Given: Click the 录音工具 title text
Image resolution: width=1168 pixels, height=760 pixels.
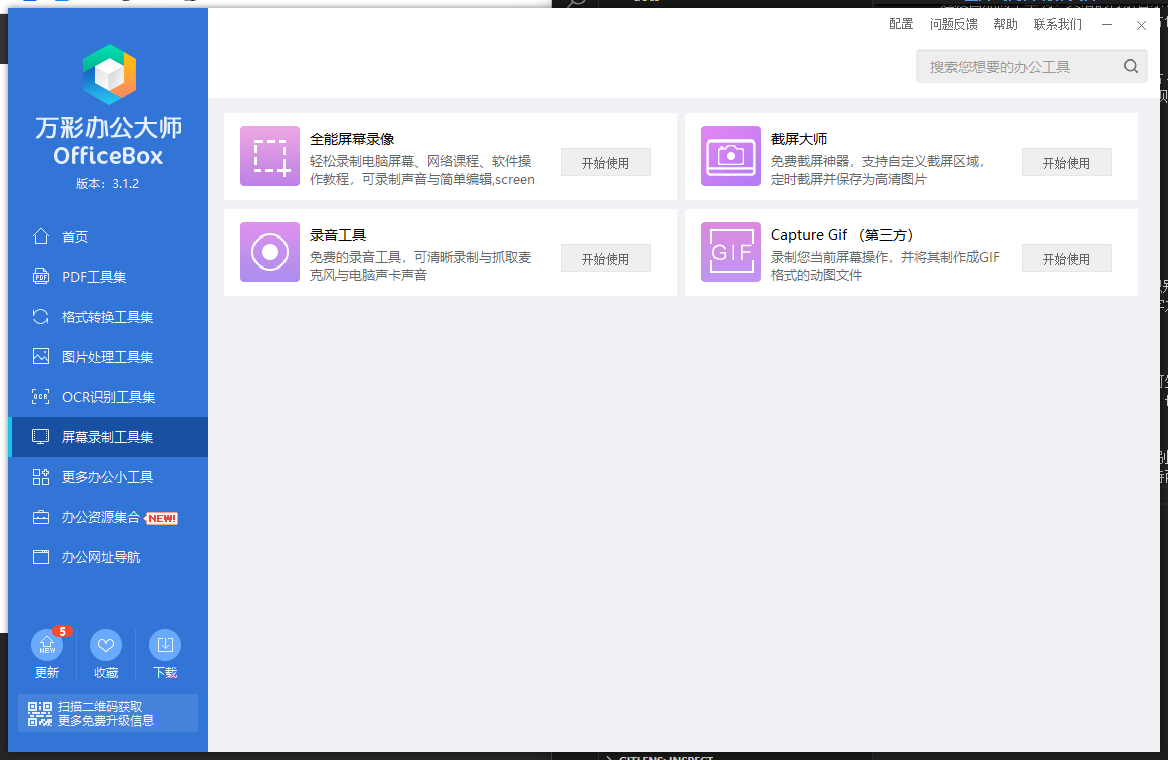Looking at the screenshot, I should coord(338,235).
